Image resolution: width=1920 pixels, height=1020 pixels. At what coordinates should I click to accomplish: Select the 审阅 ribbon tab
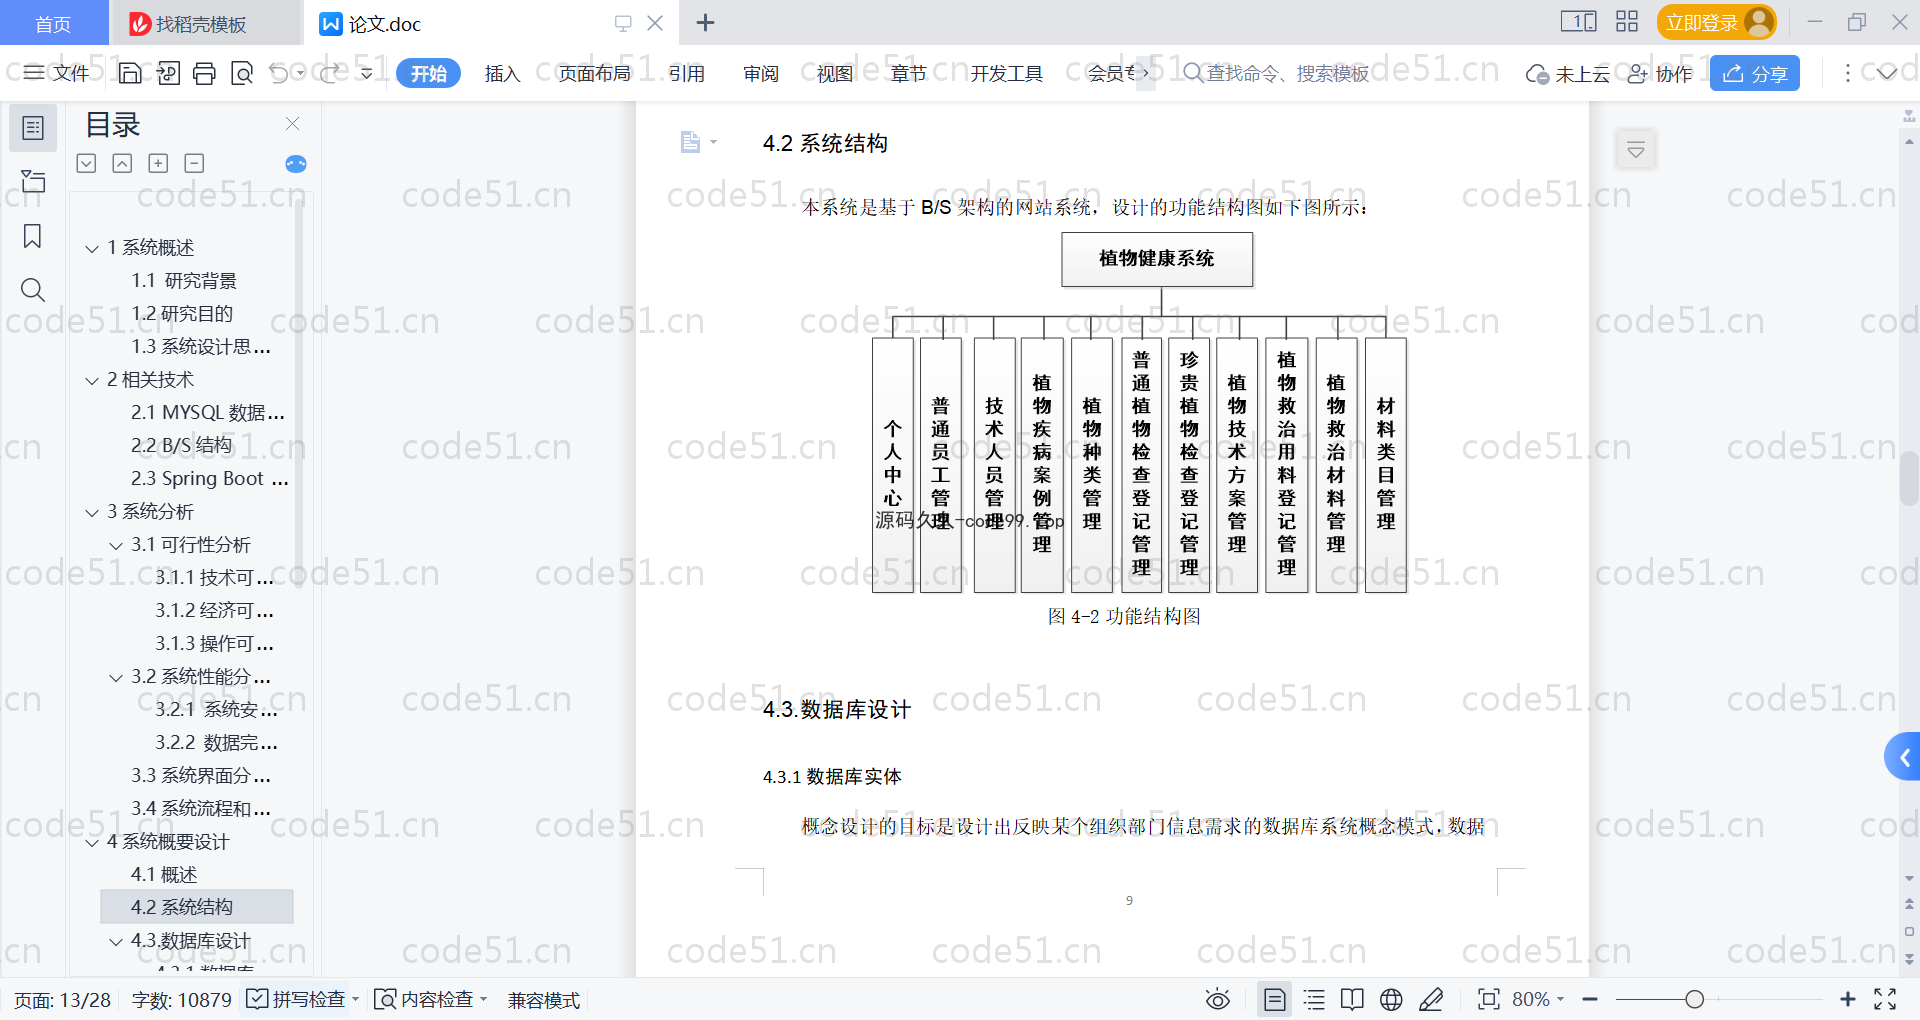click(761, 73)
